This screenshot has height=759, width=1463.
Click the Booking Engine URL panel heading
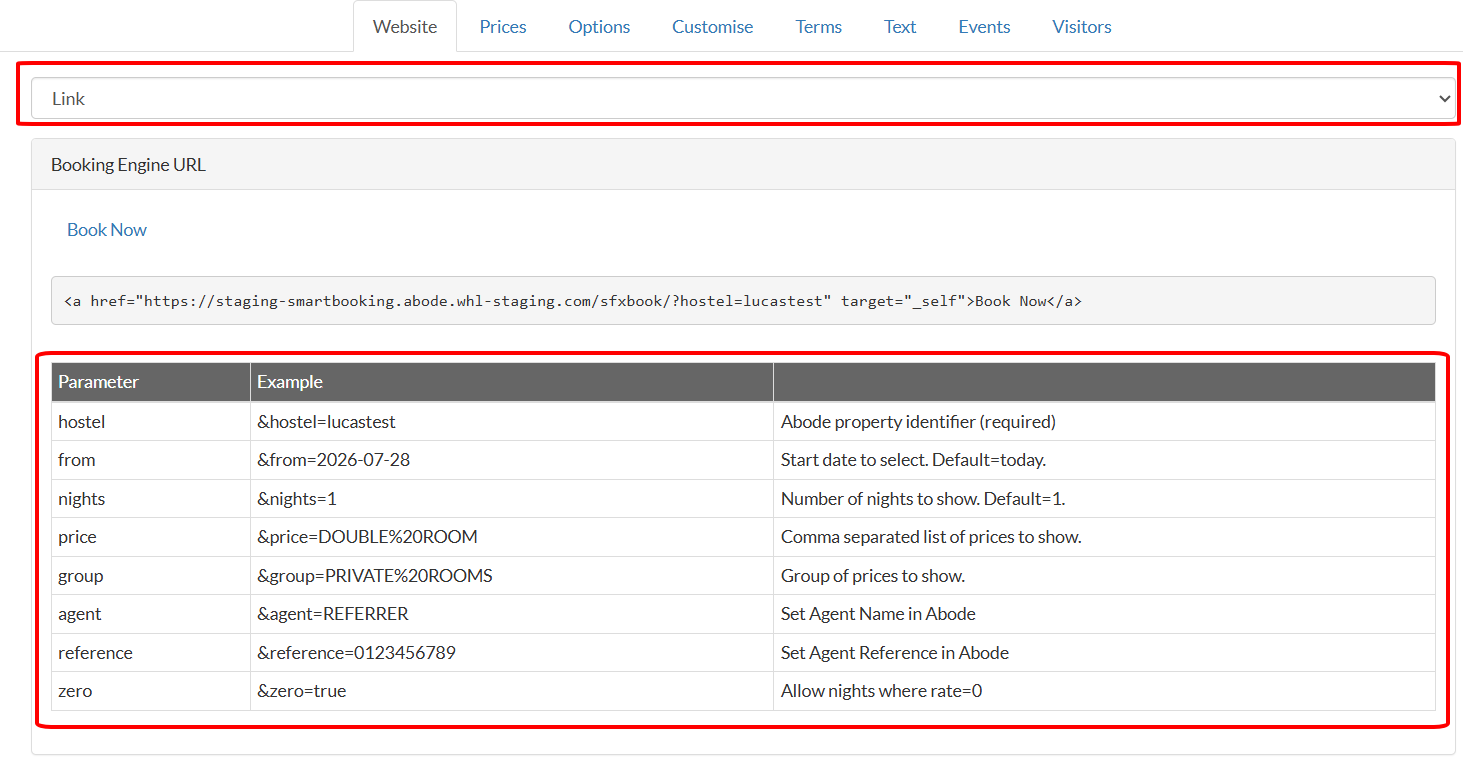743,164
